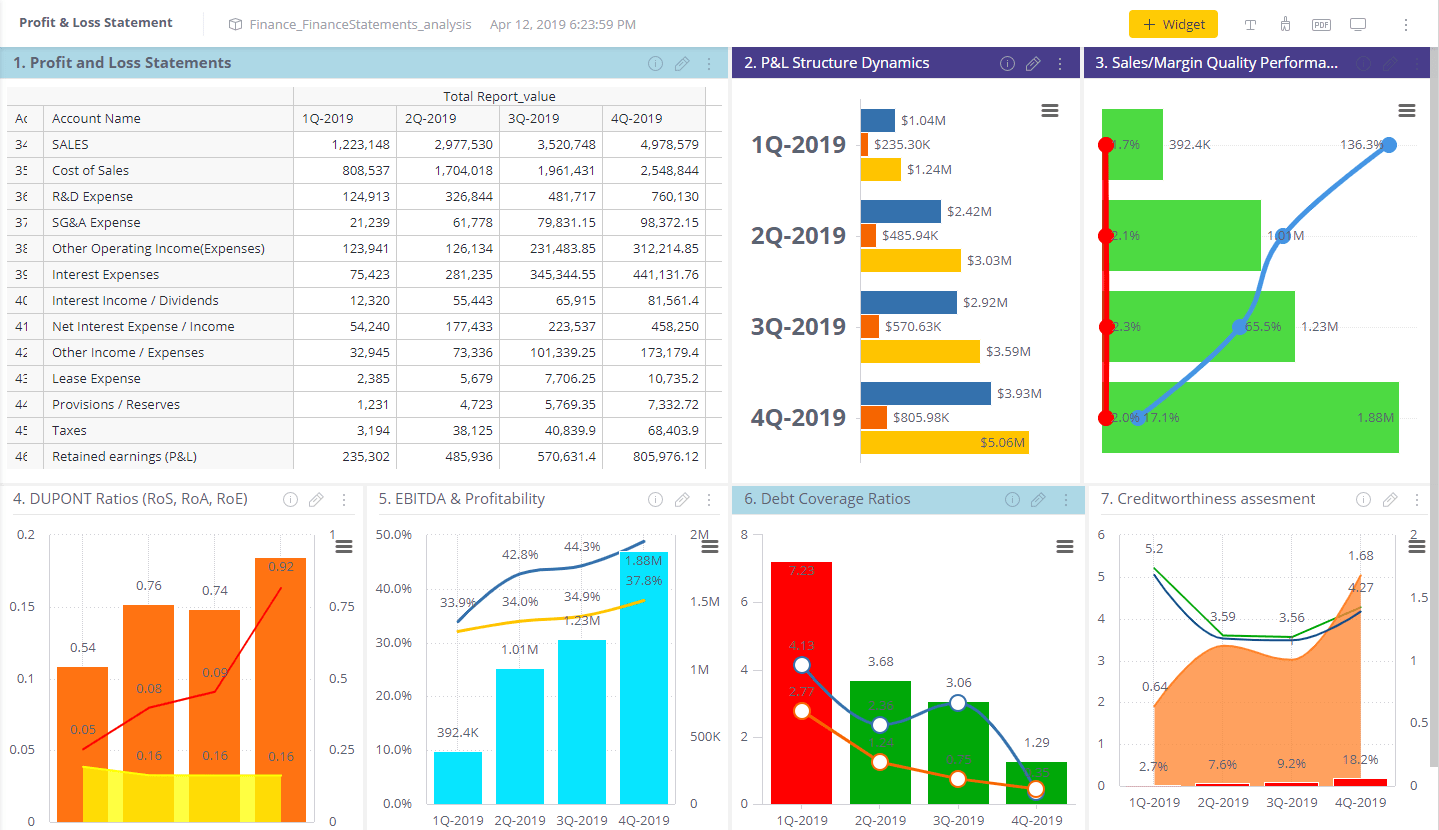Click the + Widget button
The image size is (1439, 830).
pos(1173,24)
